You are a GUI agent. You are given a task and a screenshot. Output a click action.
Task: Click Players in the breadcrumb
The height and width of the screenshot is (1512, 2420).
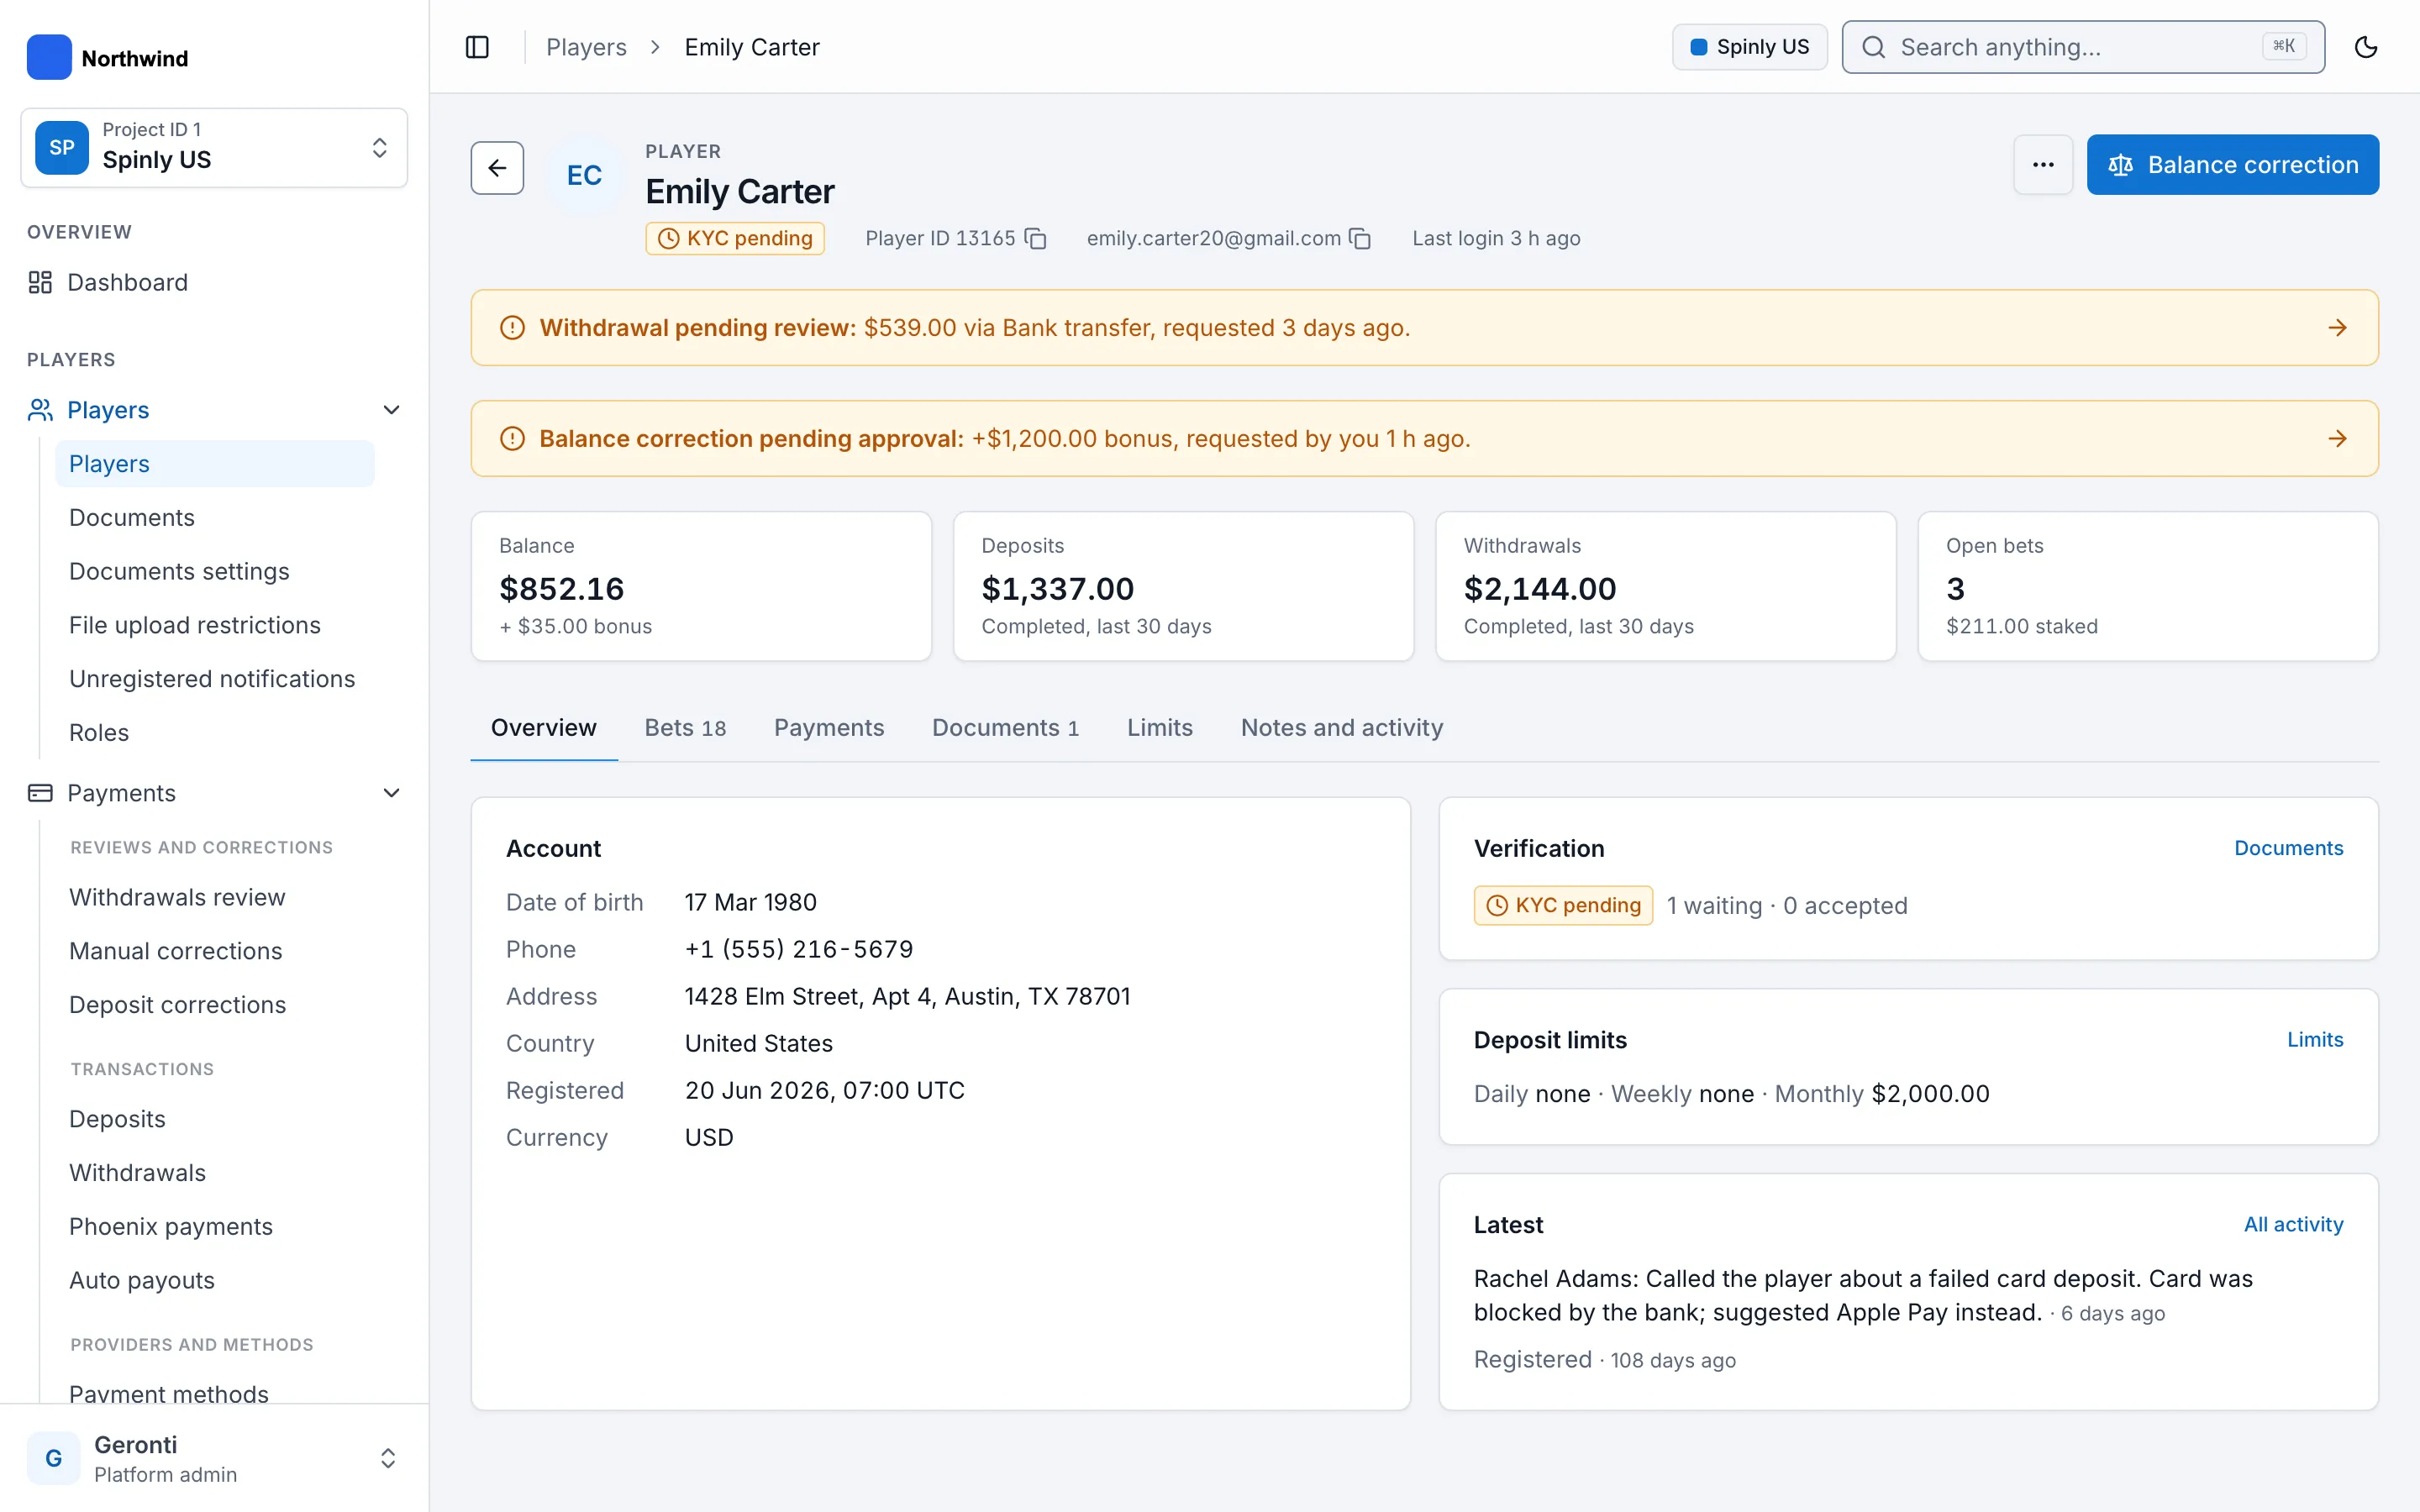click(586, 47)
